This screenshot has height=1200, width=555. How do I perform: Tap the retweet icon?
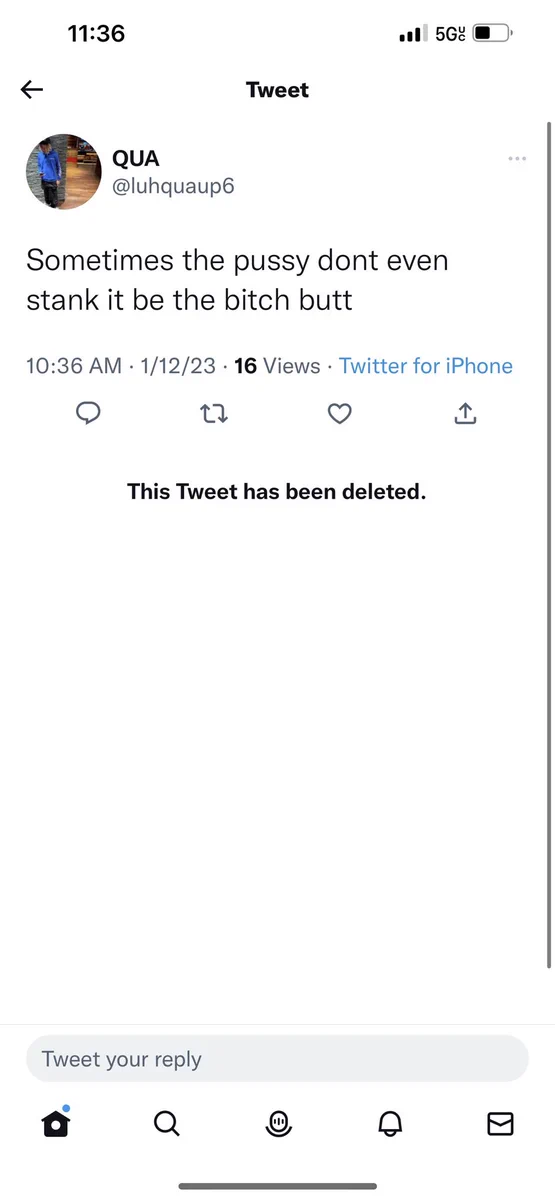(215, 414)
